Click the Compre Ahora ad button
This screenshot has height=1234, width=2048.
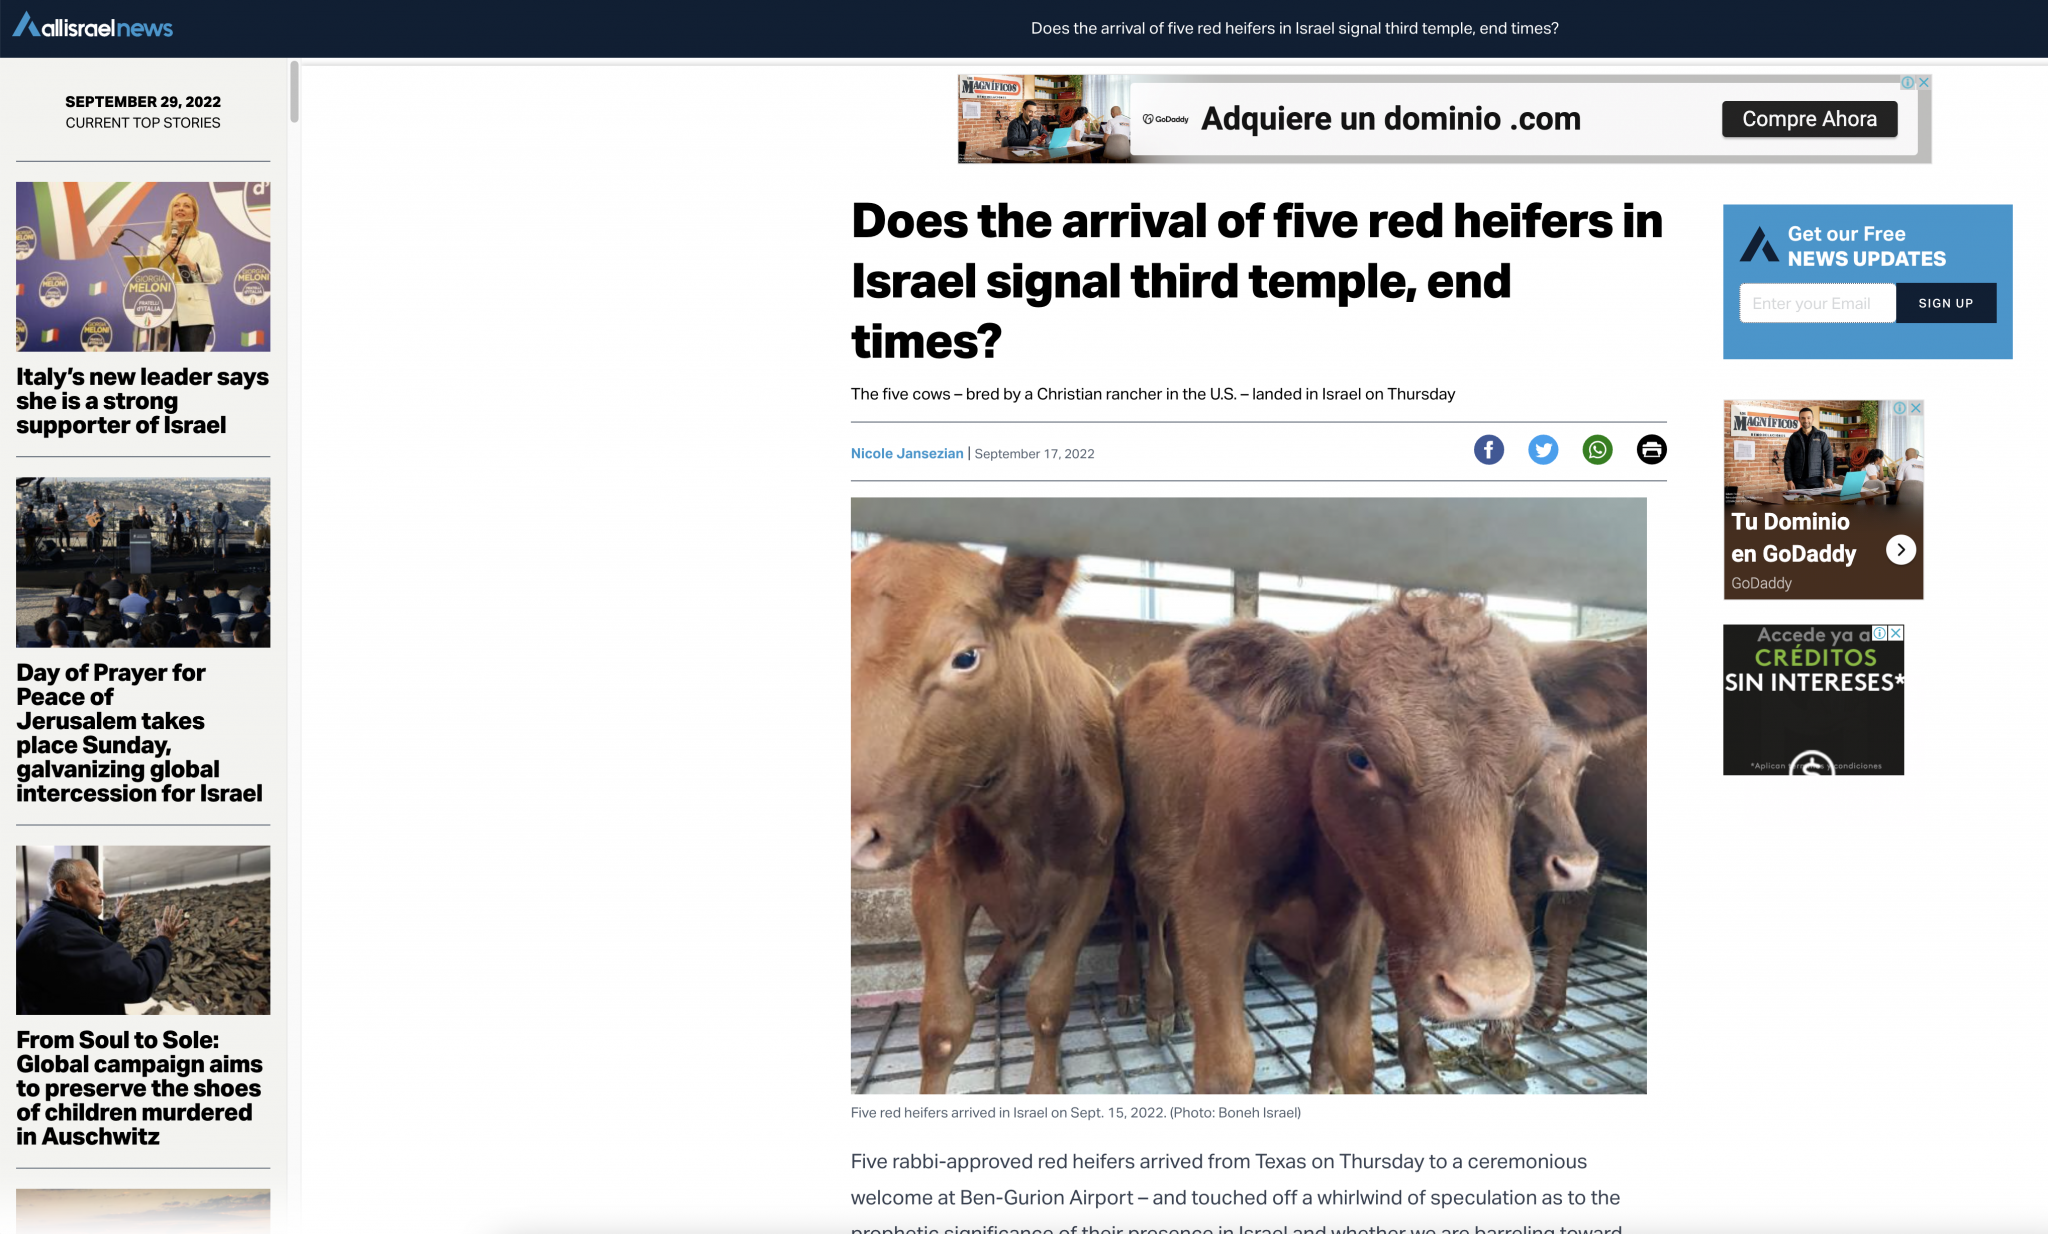coord(1809,119)
